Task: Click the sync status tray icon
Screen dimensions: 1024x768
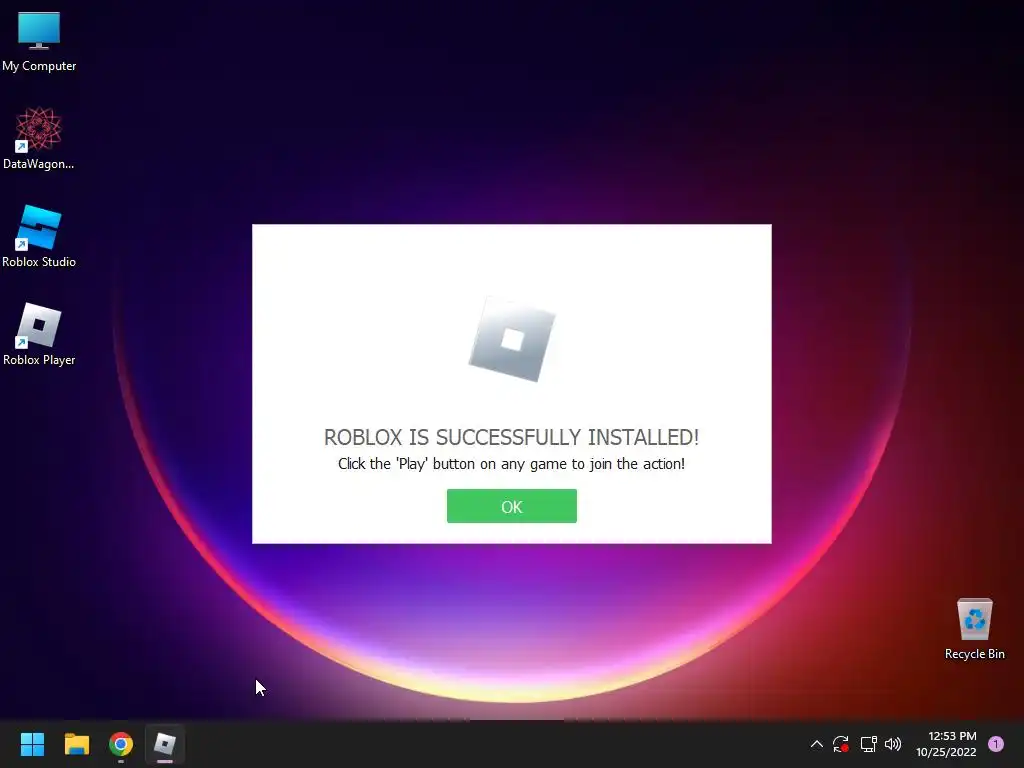Action: tap(840, 744)
